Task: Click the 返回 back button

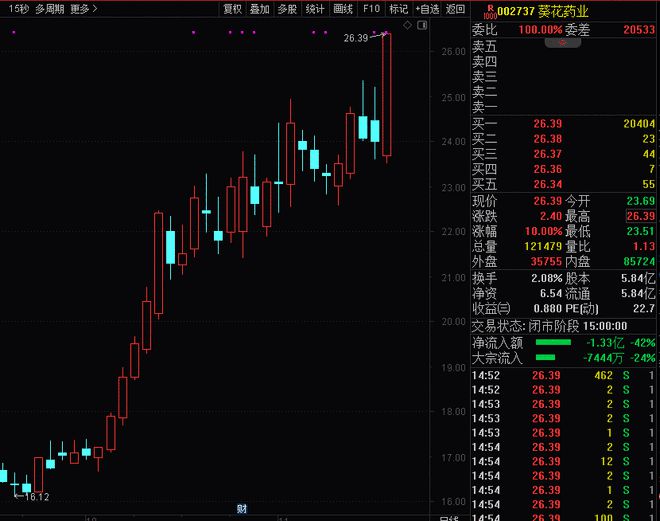Action: click(x=455, y=9)
